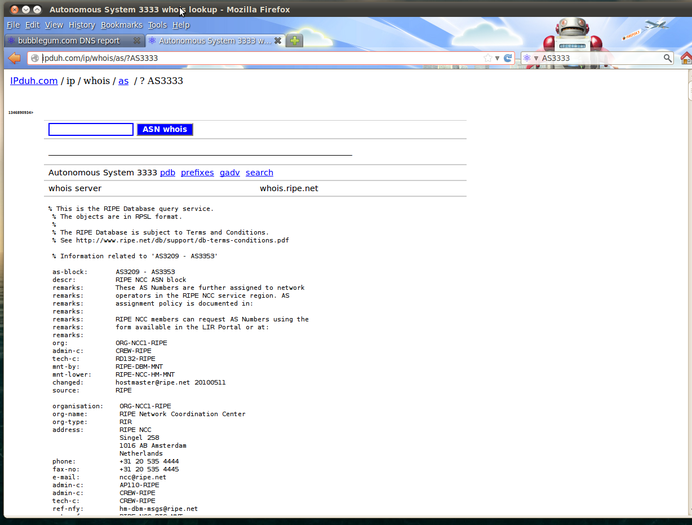Open the Tools menu

pyautogui.click(x=157, y=25)
